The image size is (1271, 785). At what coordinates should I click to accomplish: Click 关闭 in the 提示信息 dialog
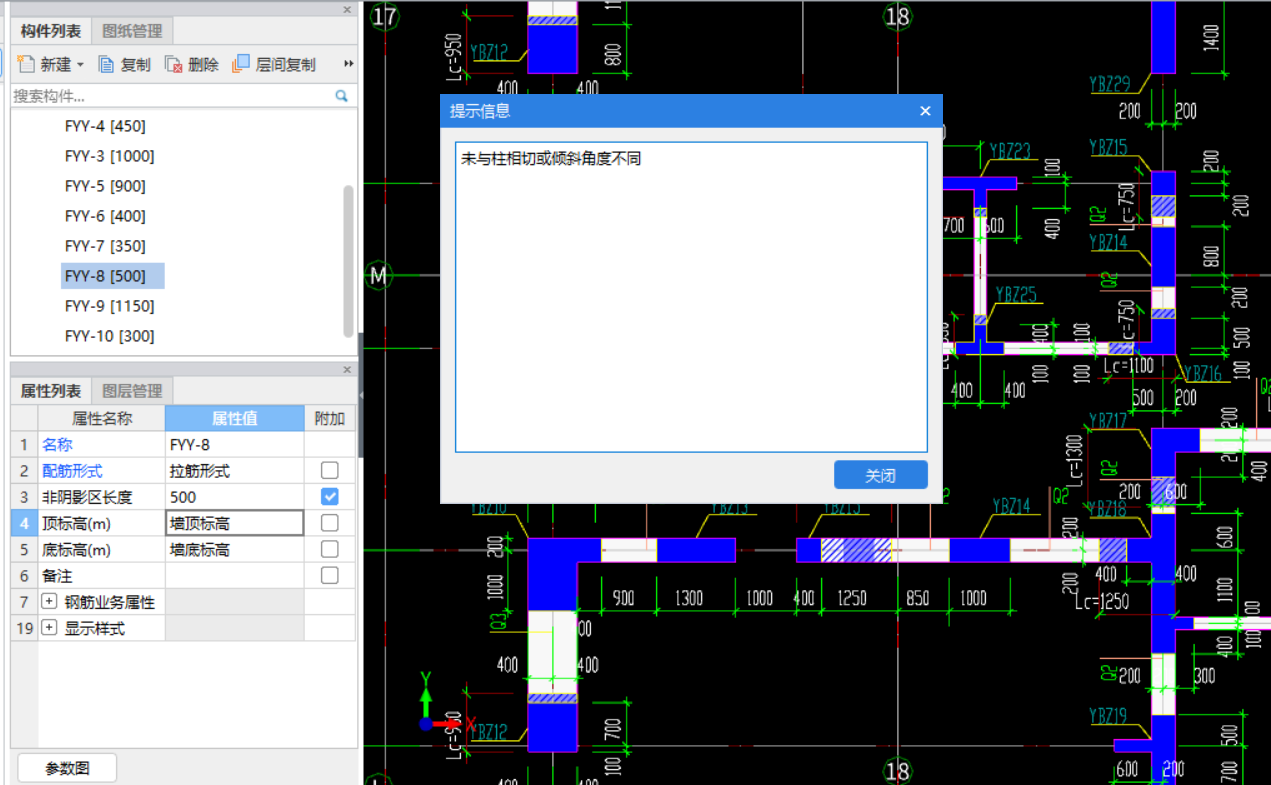[880, 475]
